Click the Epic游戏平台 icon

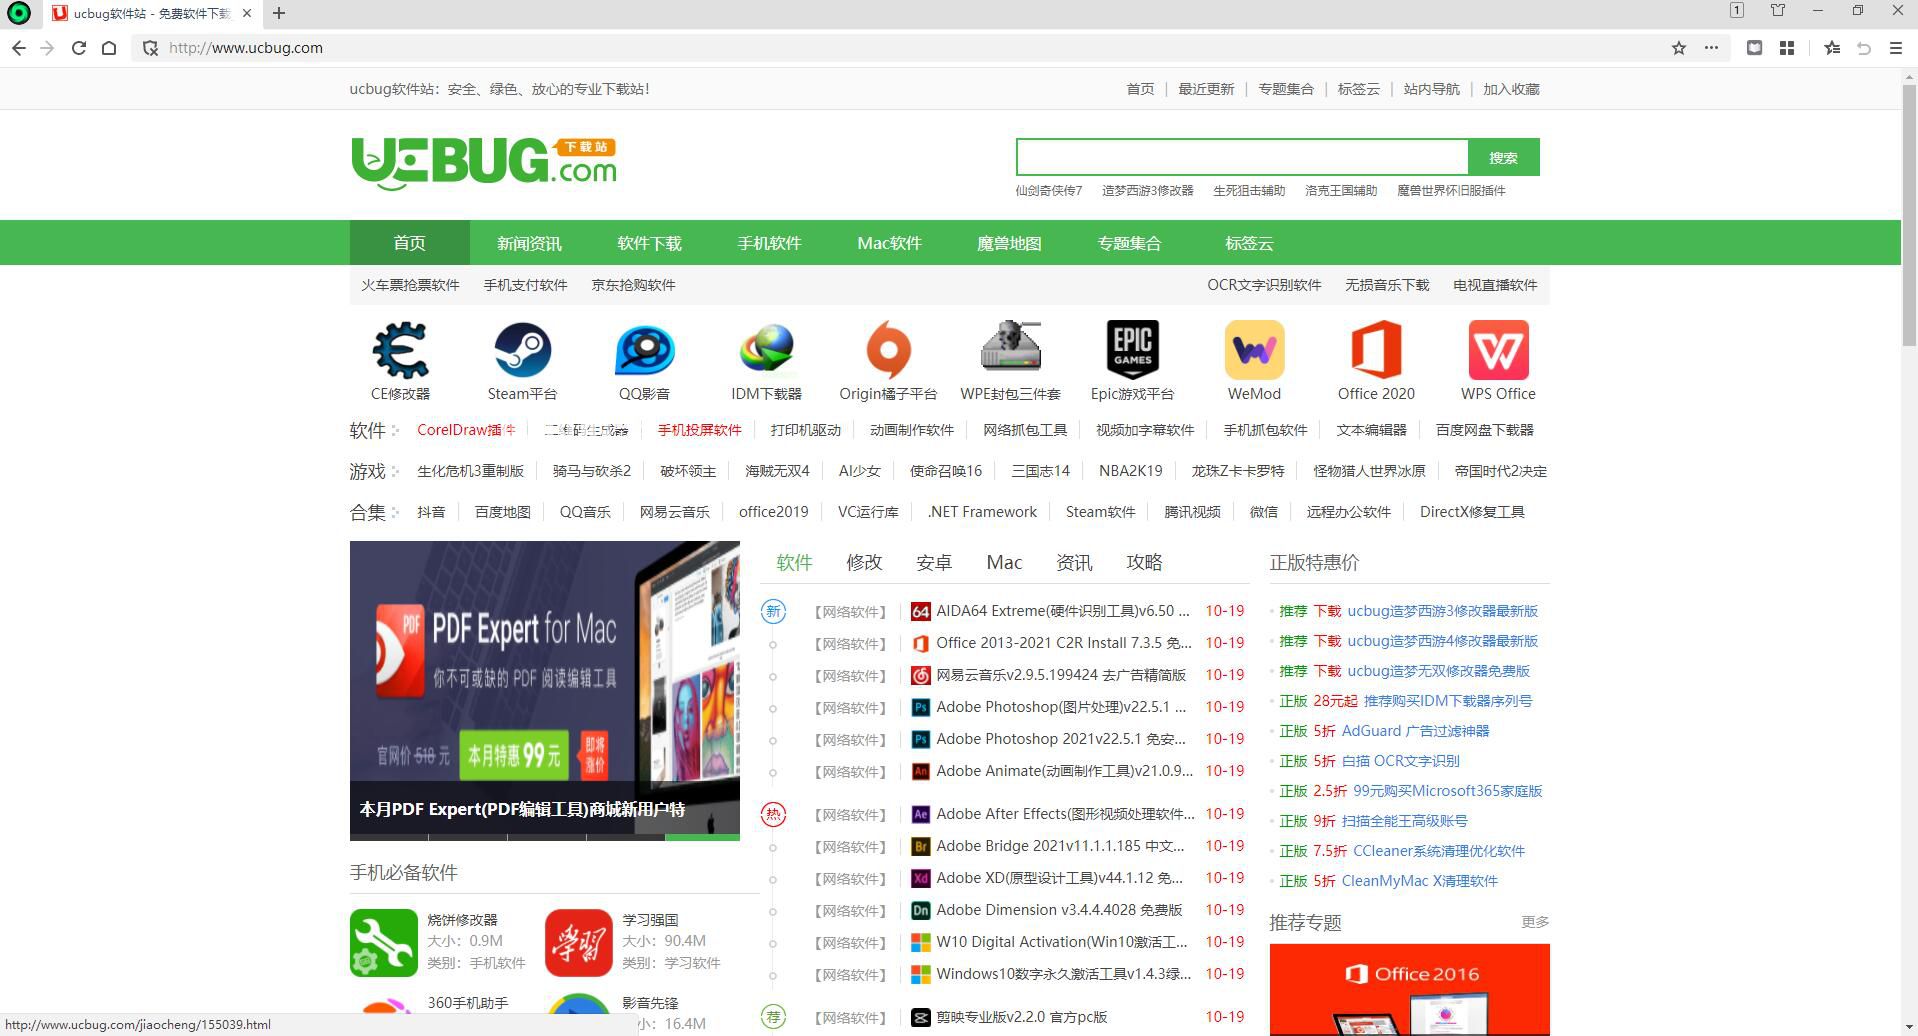1132,350
